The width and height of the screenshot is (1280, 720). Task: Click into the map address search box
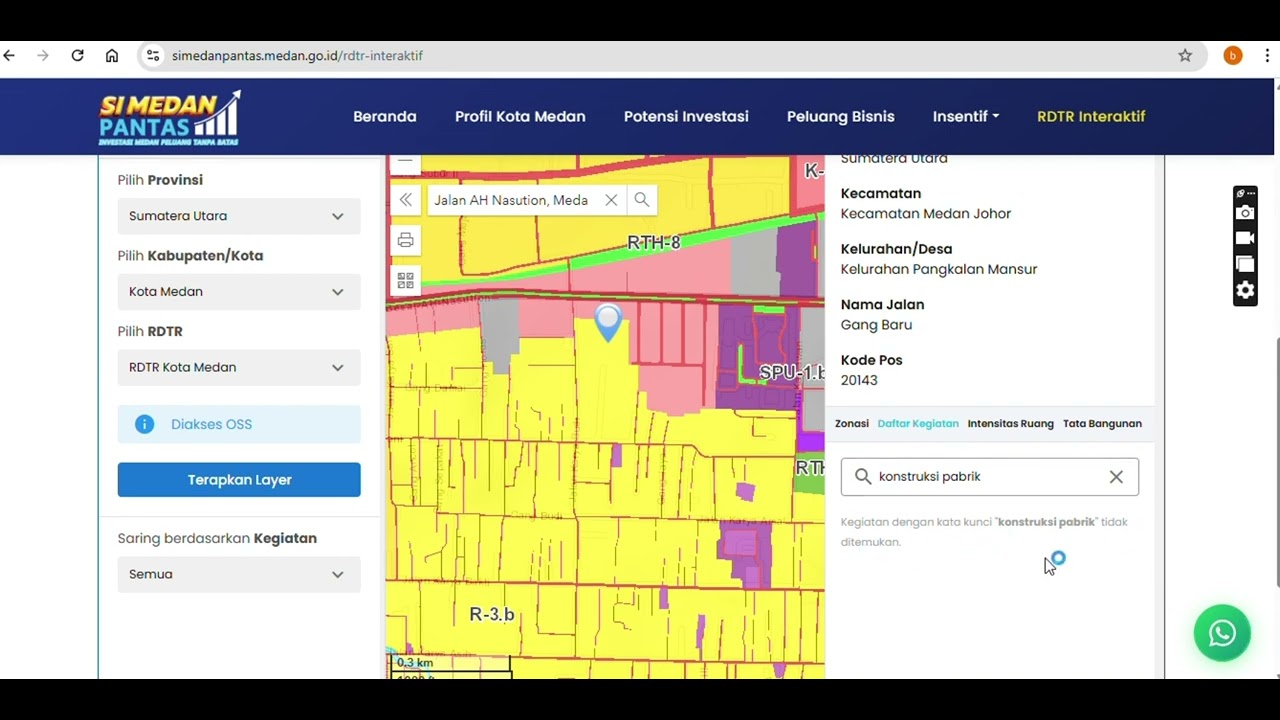511,200
